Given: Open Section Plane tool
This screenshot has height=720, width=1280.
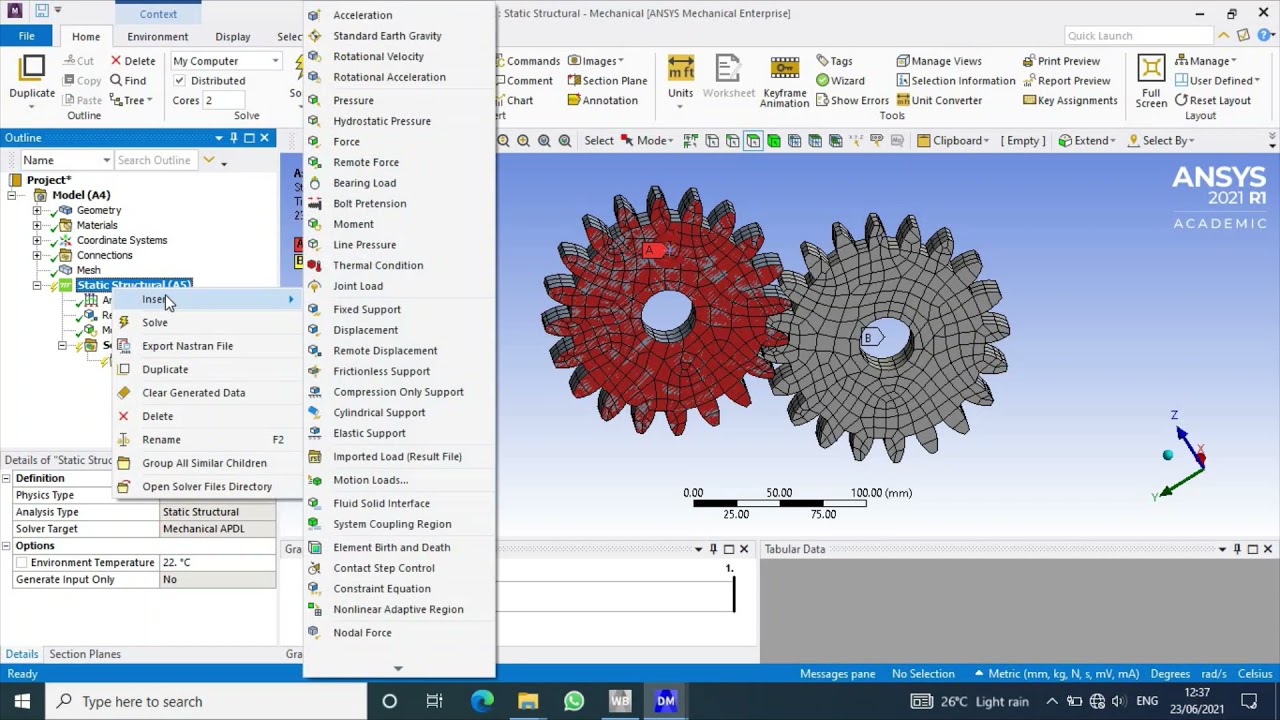Looking at the screenshot, I should pos(607,81).
